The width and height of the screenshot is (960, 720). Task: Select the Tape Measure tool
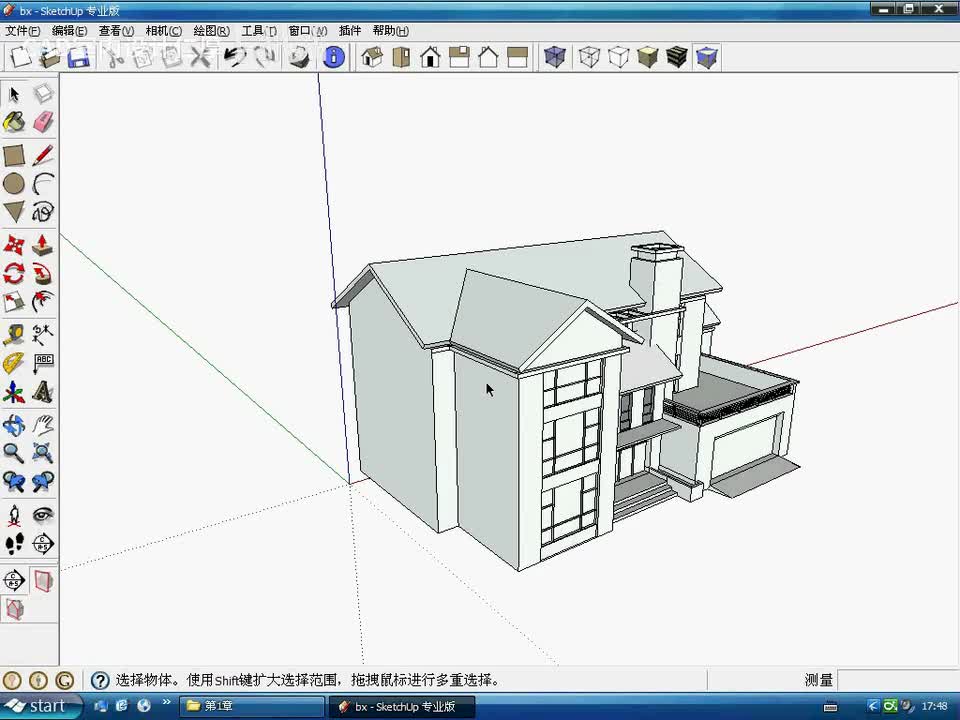14,334
